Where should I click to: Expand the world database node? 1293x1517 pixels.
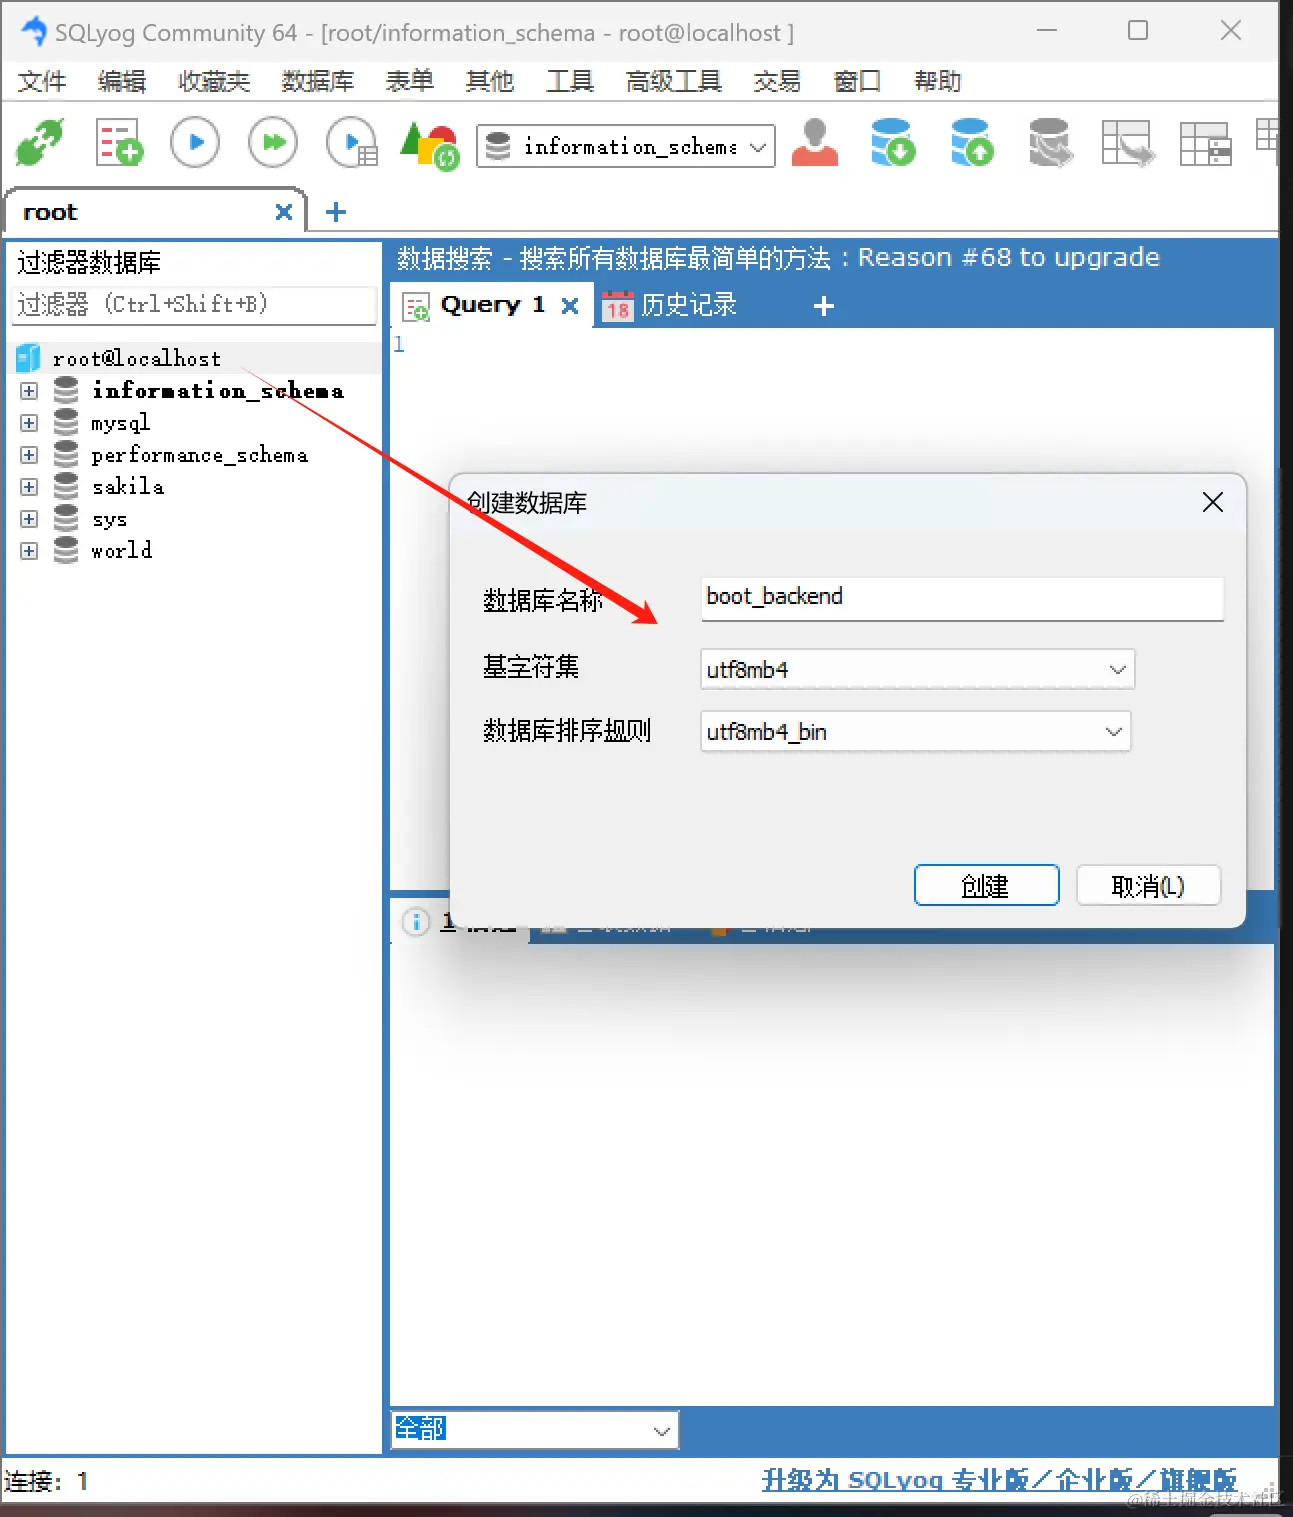29,551
